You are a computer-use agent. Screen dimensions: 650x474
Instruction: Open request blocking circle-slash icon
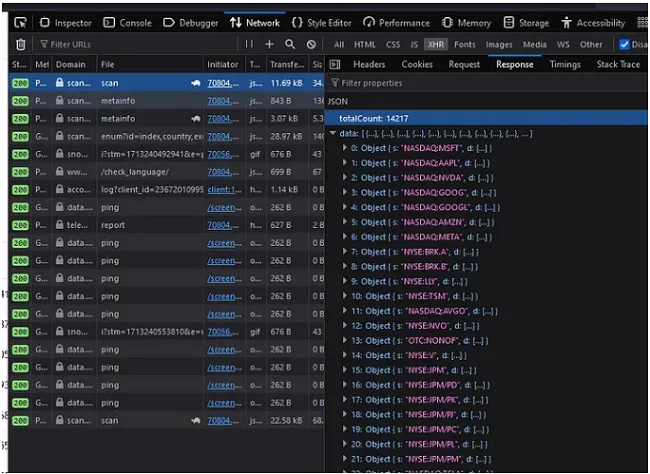tap(311, 44)
